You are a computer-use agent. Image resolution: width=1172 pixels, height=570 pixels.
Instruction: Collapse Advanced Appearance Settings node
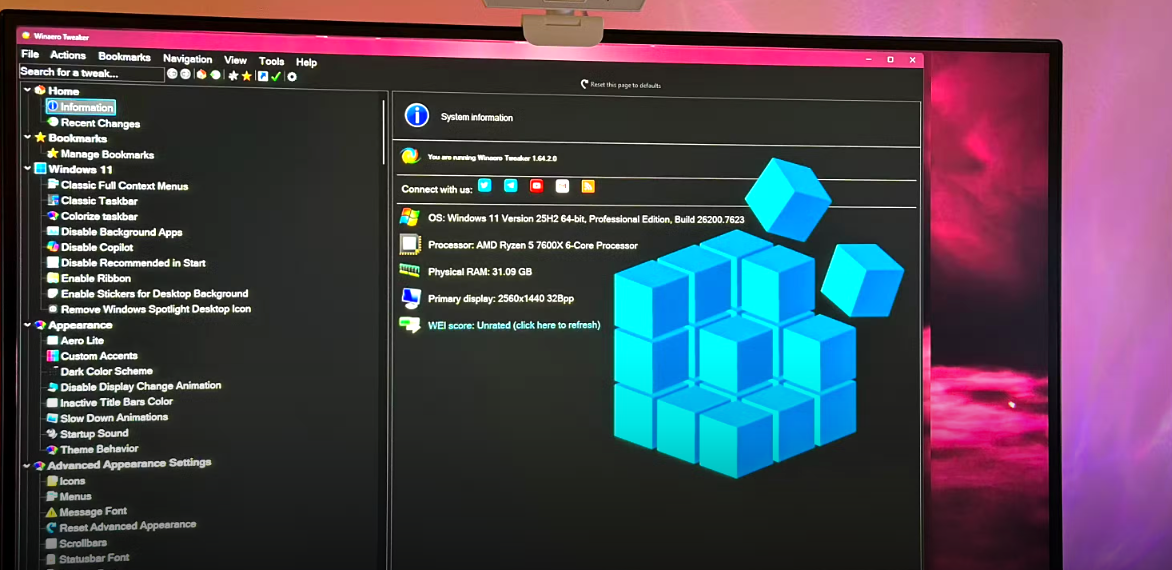[x=27, y=465]
